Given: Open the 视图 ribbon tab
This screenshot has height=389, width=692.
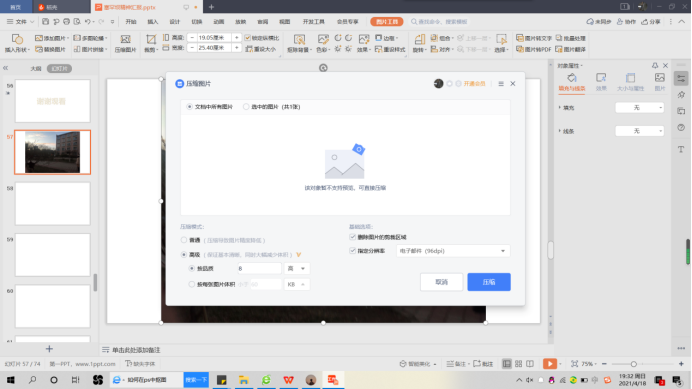Looking at the screenshot, I should (285, 21).
